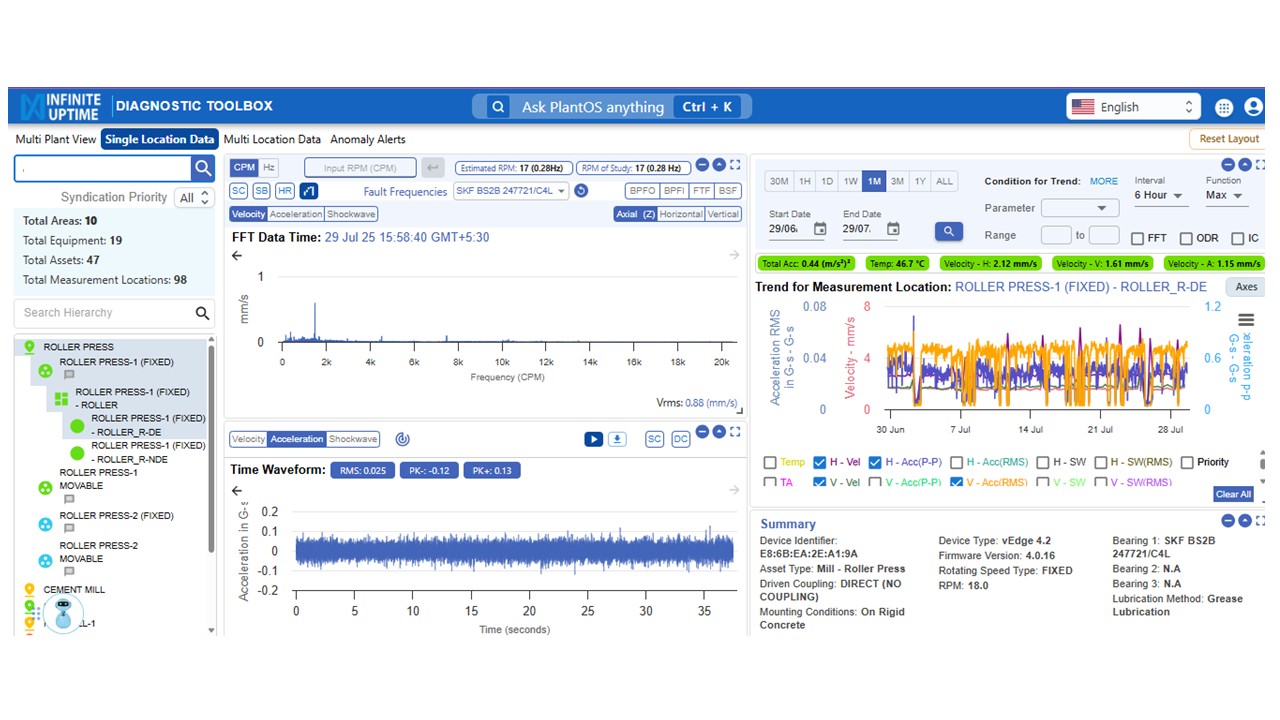Click the blue trend search button
This screenshot has width=1280, height=720.
point(948,232)
